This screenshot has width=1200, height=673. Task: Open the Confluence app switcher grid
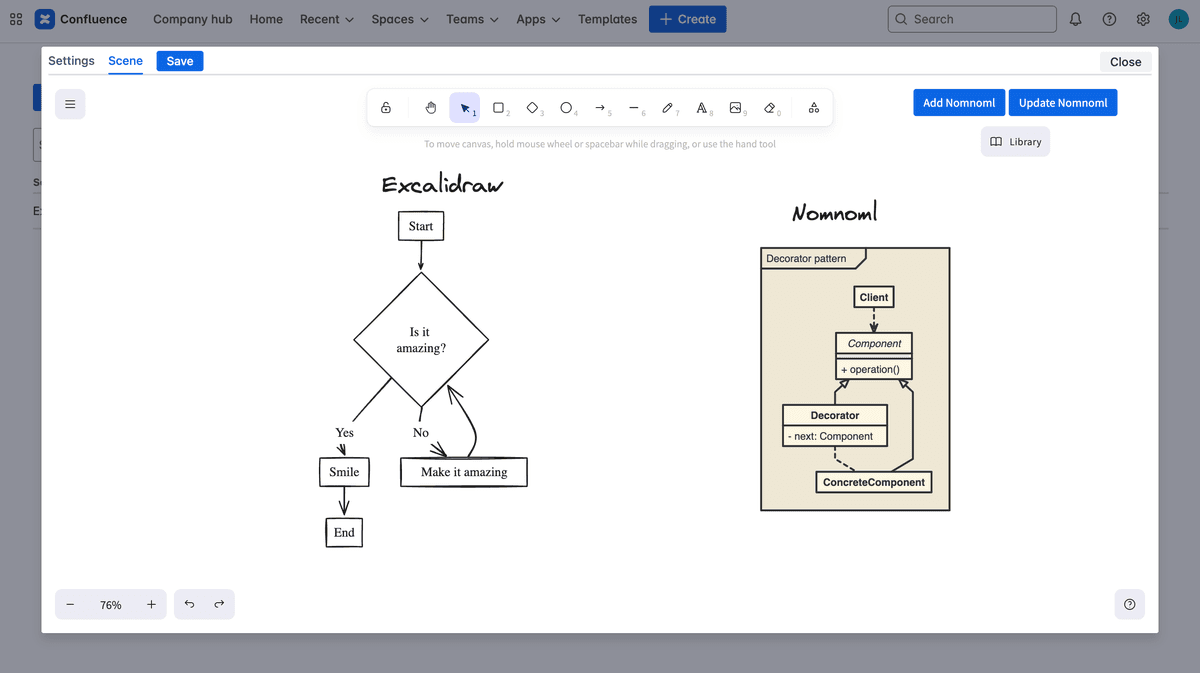(16, 19)
